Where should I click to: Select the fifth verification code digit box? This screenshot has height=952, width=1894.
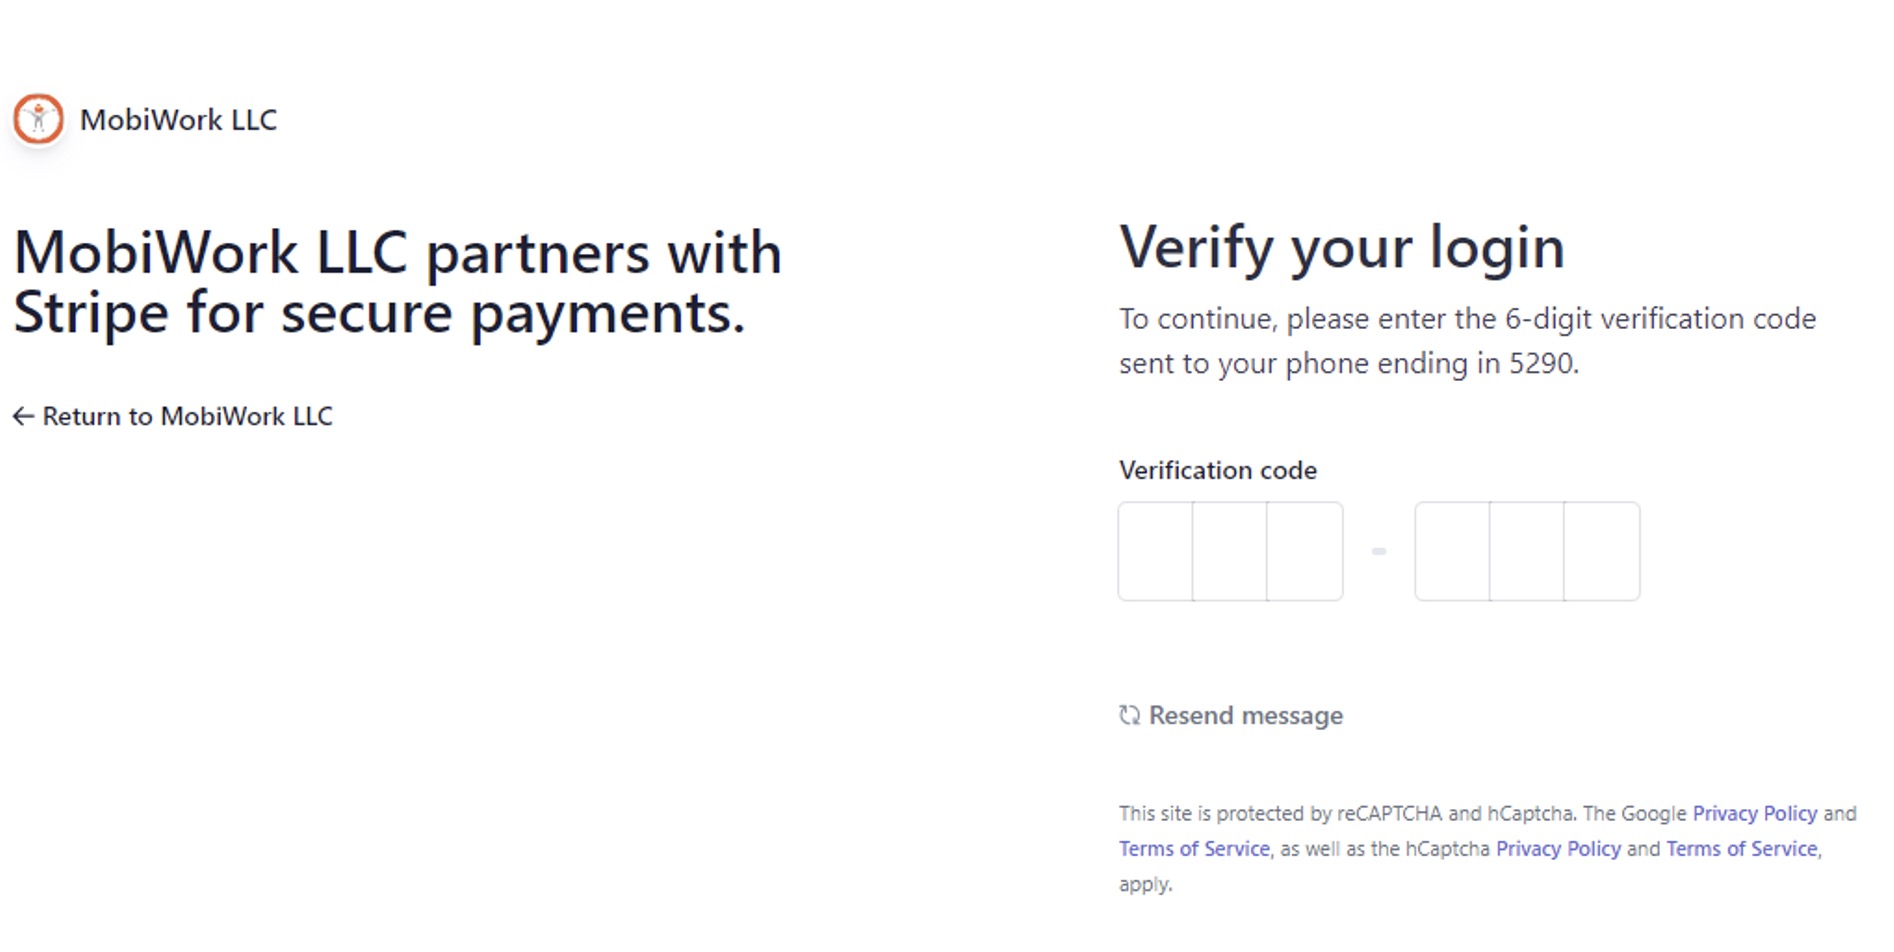coord(1527,551)
